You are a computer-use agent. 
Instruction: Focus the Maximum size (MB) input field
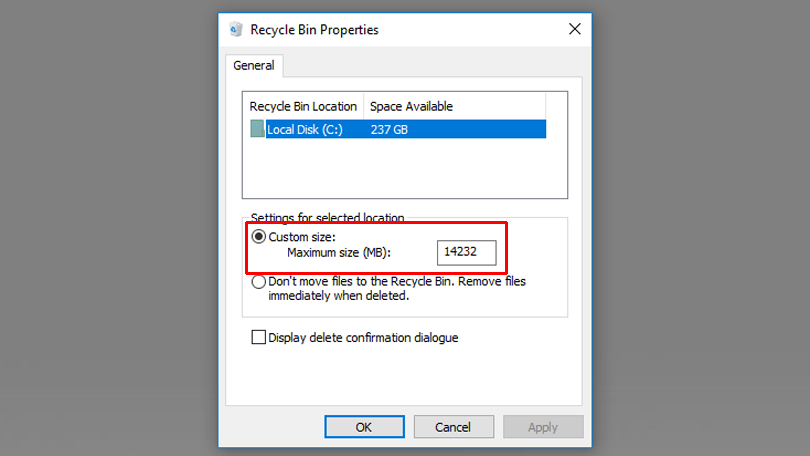tap(466, 253)
